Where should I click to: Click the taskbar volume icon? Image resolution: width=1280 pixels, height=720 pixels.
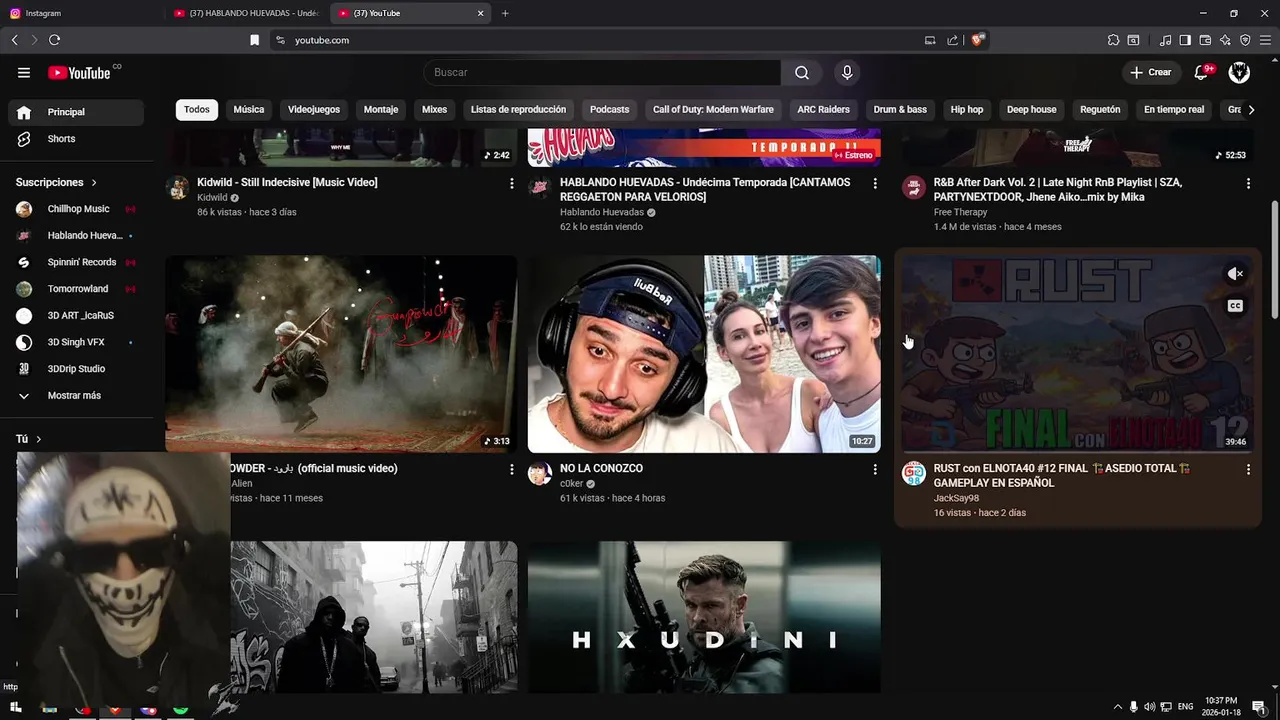pyautogui.click(x=1150, y=707)
